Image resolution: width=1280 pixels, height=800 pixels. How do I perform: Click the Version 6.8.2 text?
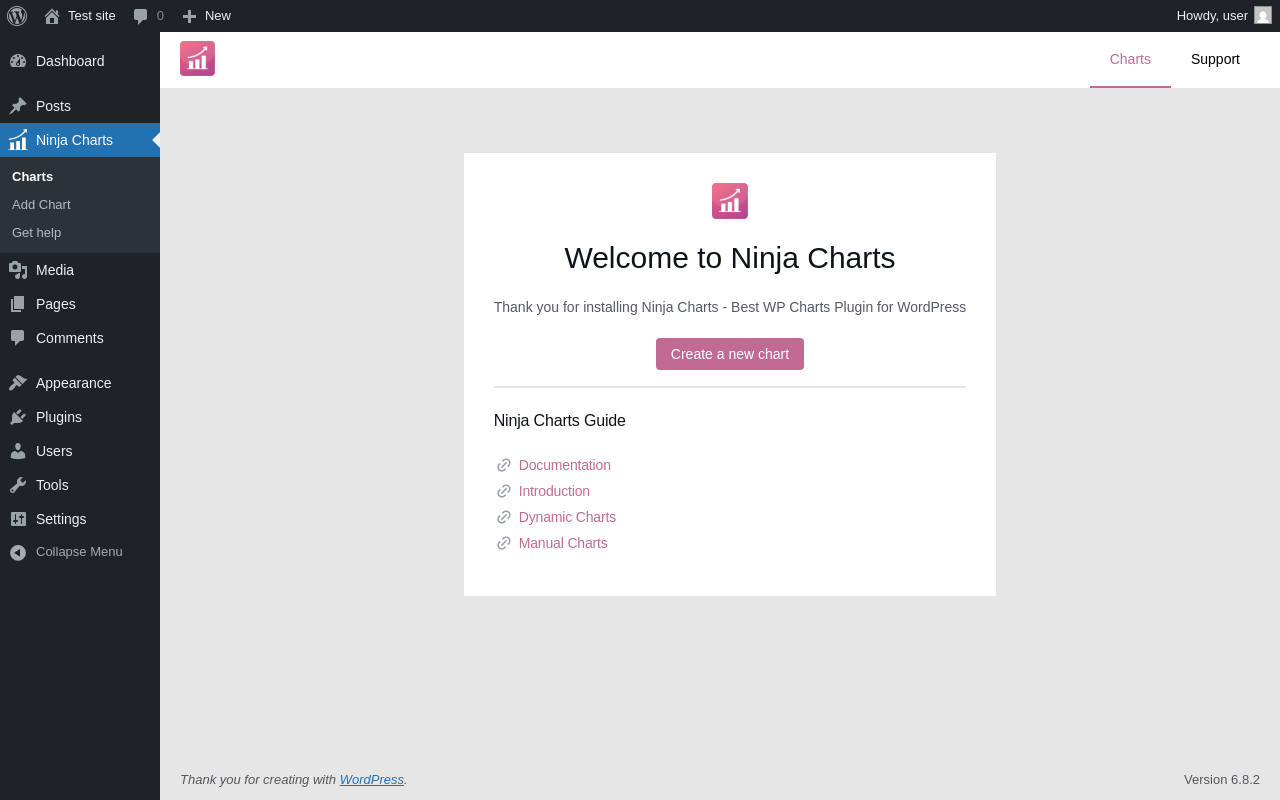1222,779
